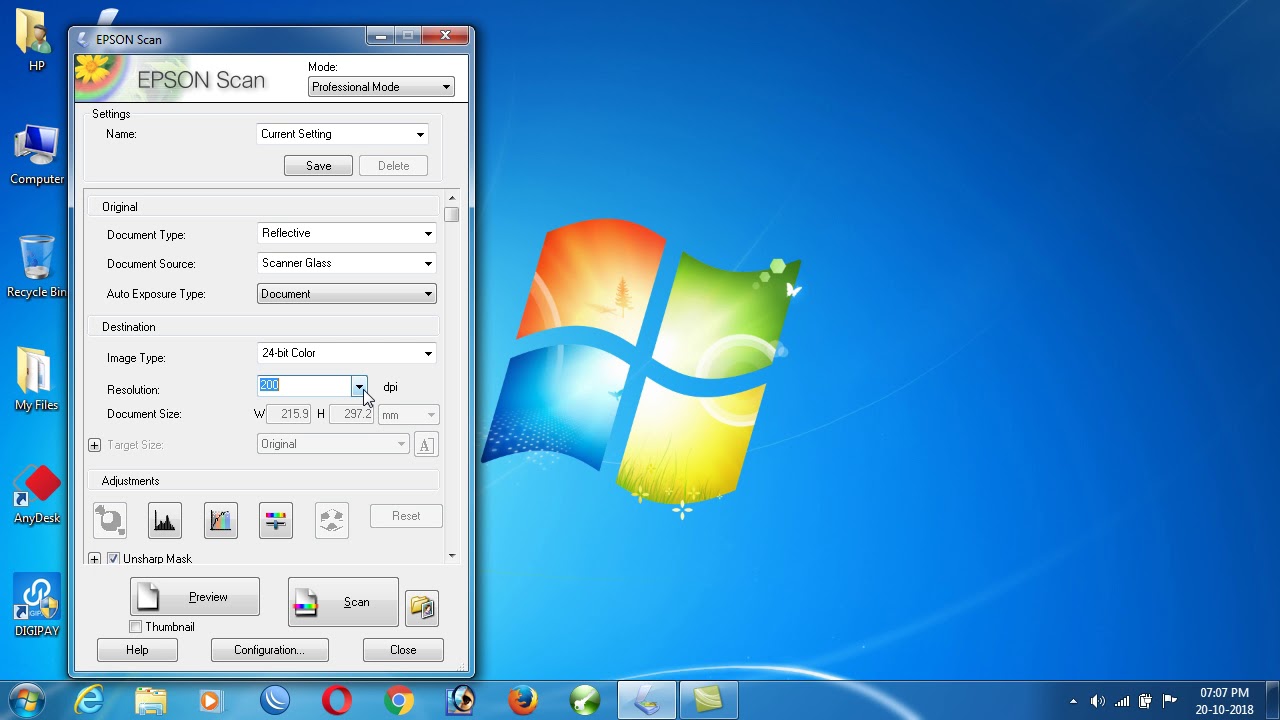Open the Windows Start menu
The width and height of the screenshot is (1280, 720).
click(27, 700)
